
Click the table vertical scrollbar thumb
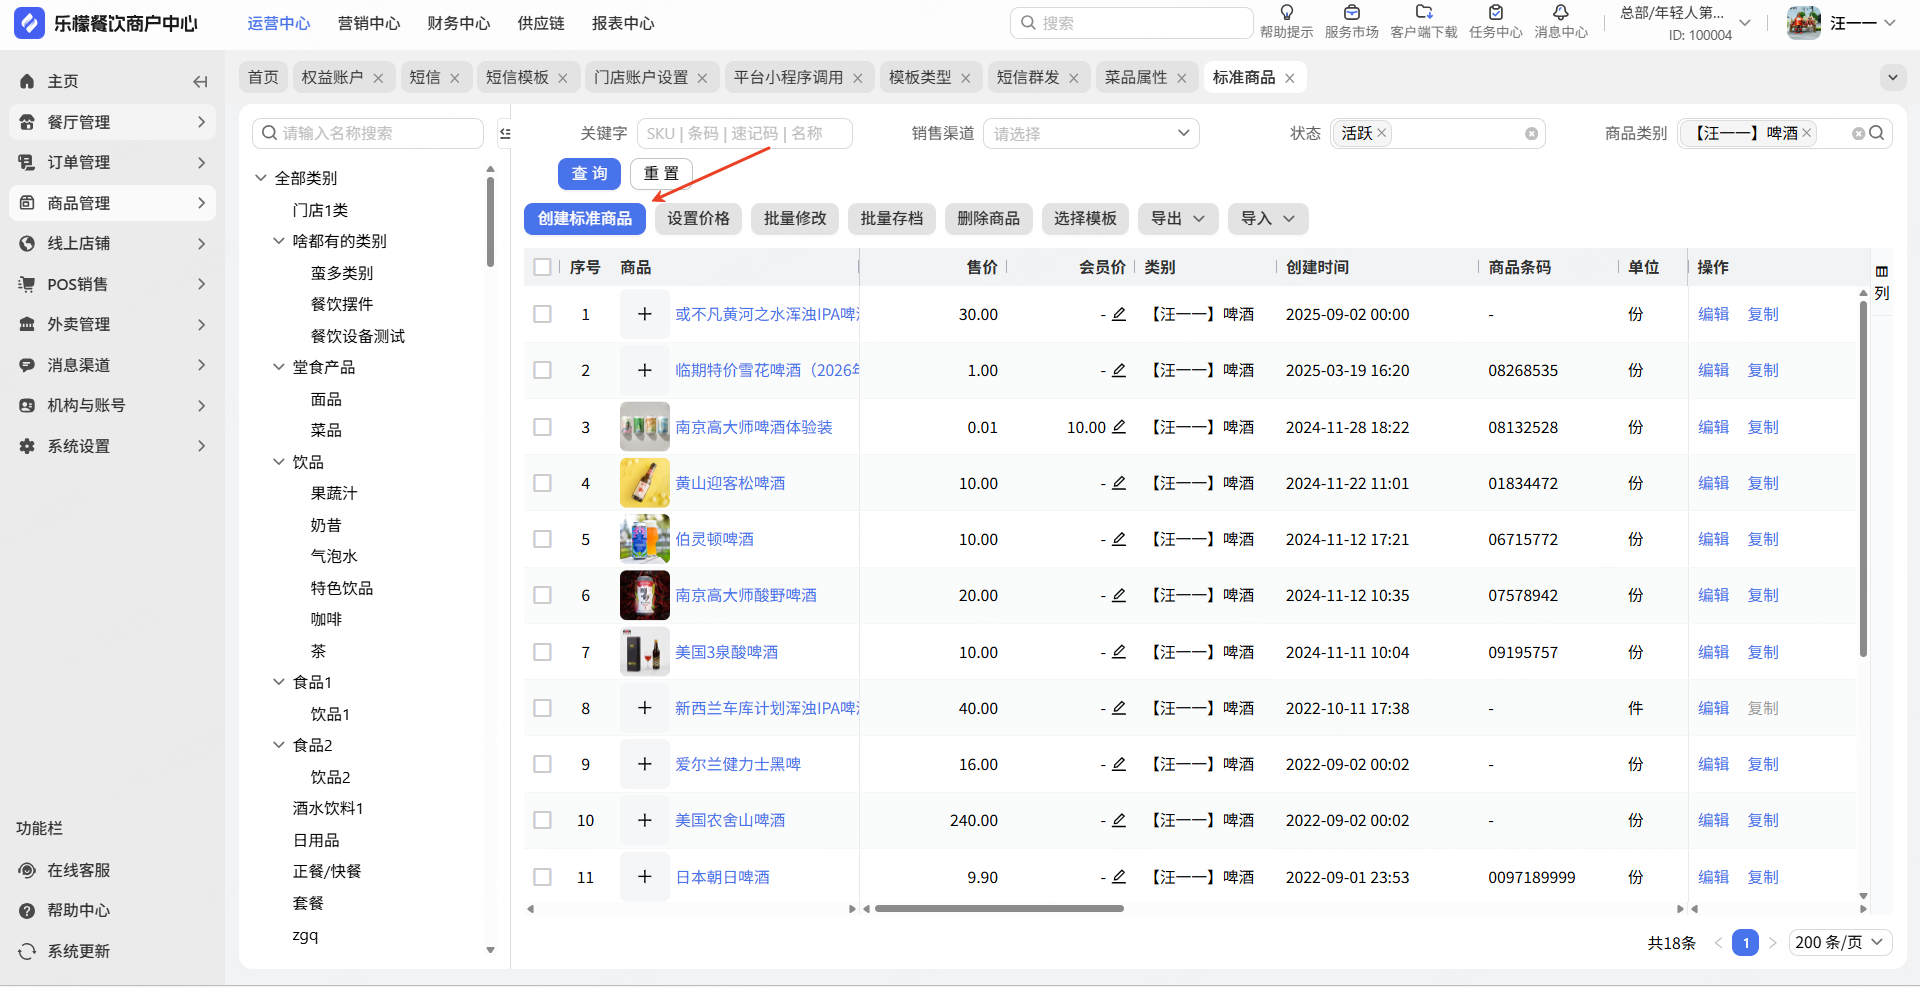point(1863,479)
